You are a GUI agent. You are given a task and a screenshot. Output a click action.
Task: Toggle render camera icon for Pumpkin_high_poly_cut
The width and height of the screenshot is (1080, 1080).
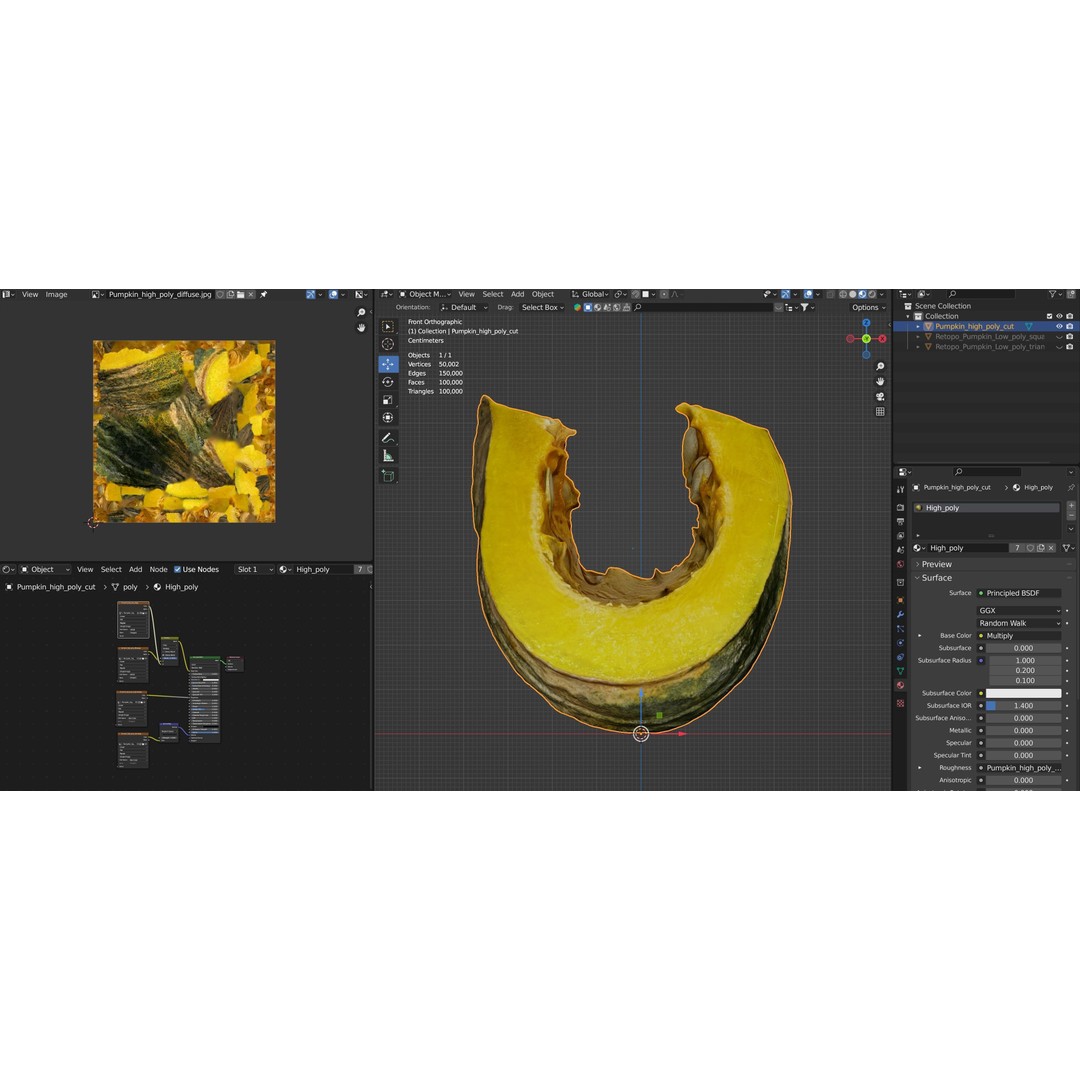pyautogui.click(x=1070, y=326)
